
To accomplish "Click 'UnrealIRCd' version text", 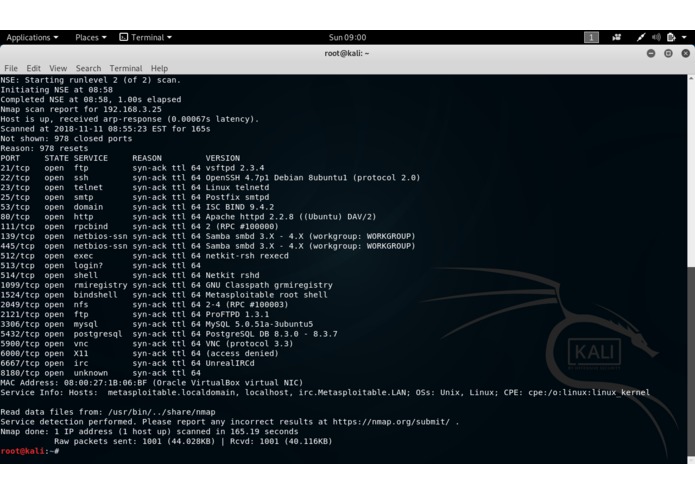I will pos(230,363).
